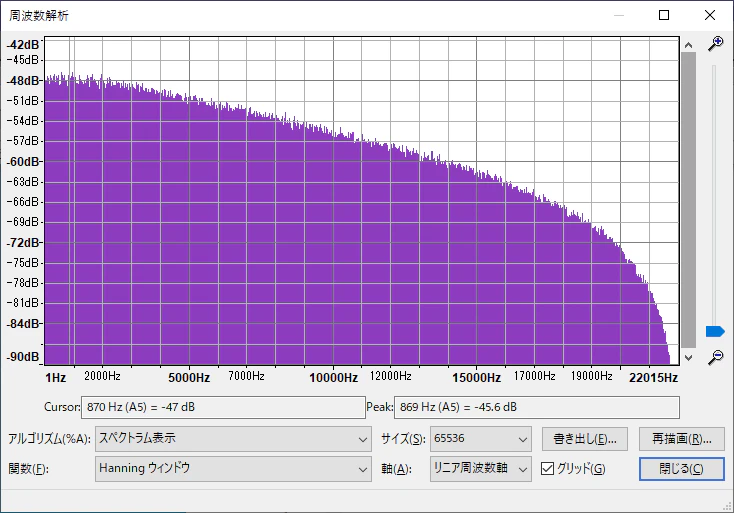Click the 17000Hz frequency axis label
734x513 pixels.
click(534, 376)
